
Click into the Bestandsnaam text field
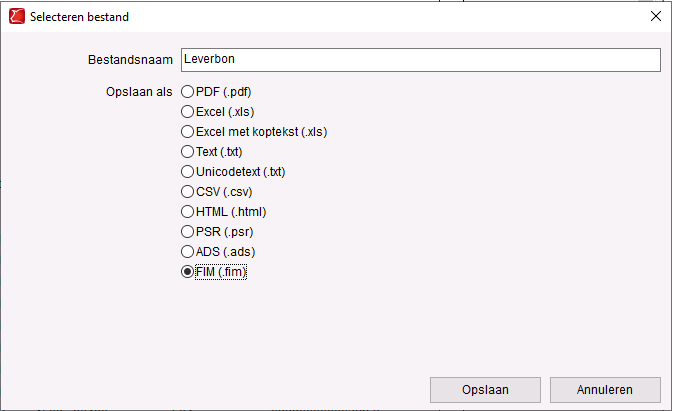click(x=421, y=60)
